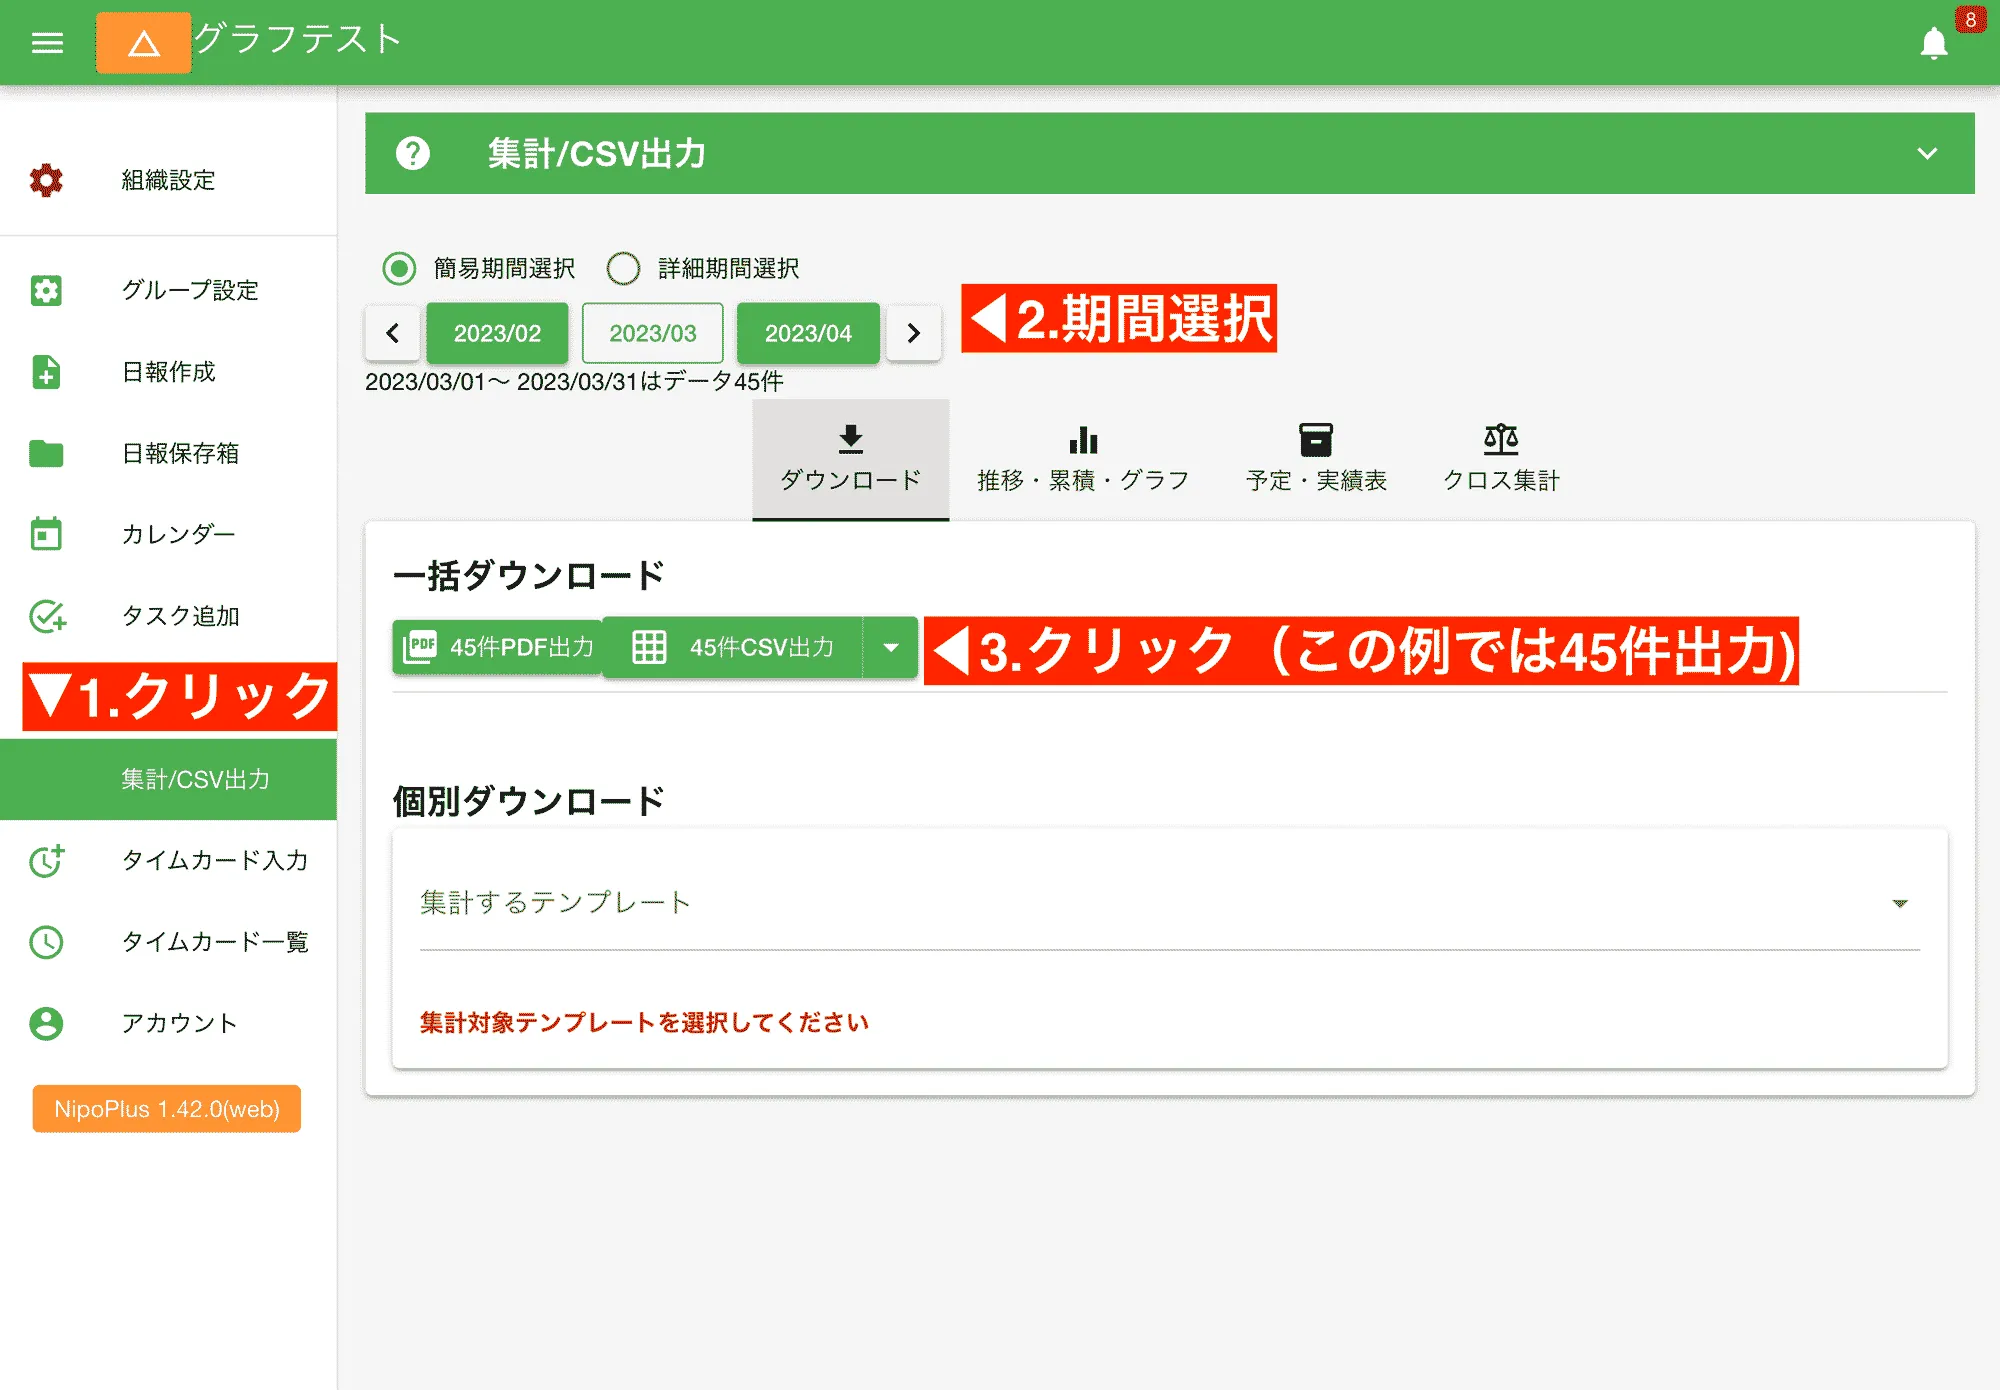The image size is (2000, 1390).
Task: Open notifications via the bell icon
Action: tap(1932, 43)
